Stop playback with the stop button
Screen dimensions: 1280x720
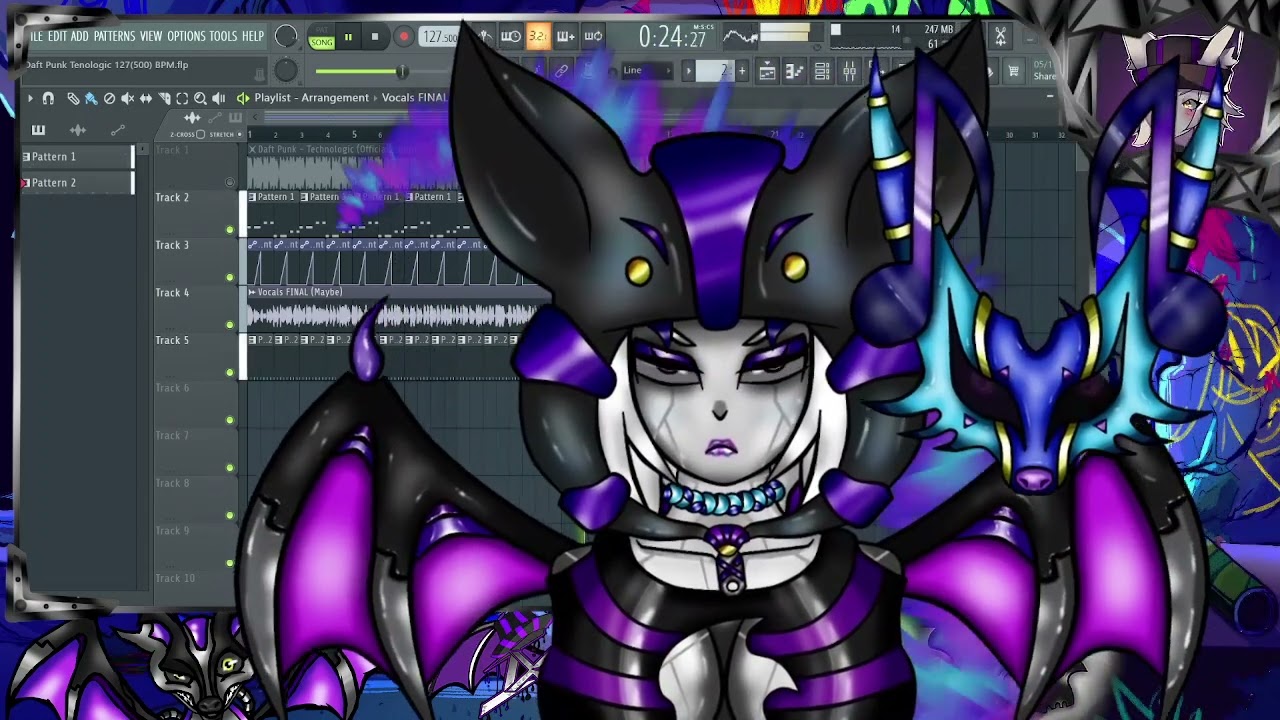pos(375,37)
